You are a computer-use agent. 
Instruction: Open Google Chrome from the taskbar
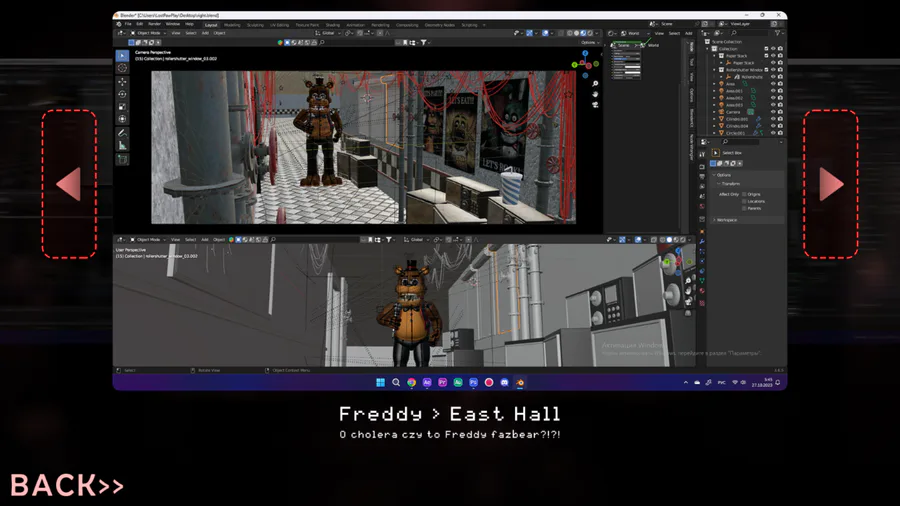pos(412,382)
